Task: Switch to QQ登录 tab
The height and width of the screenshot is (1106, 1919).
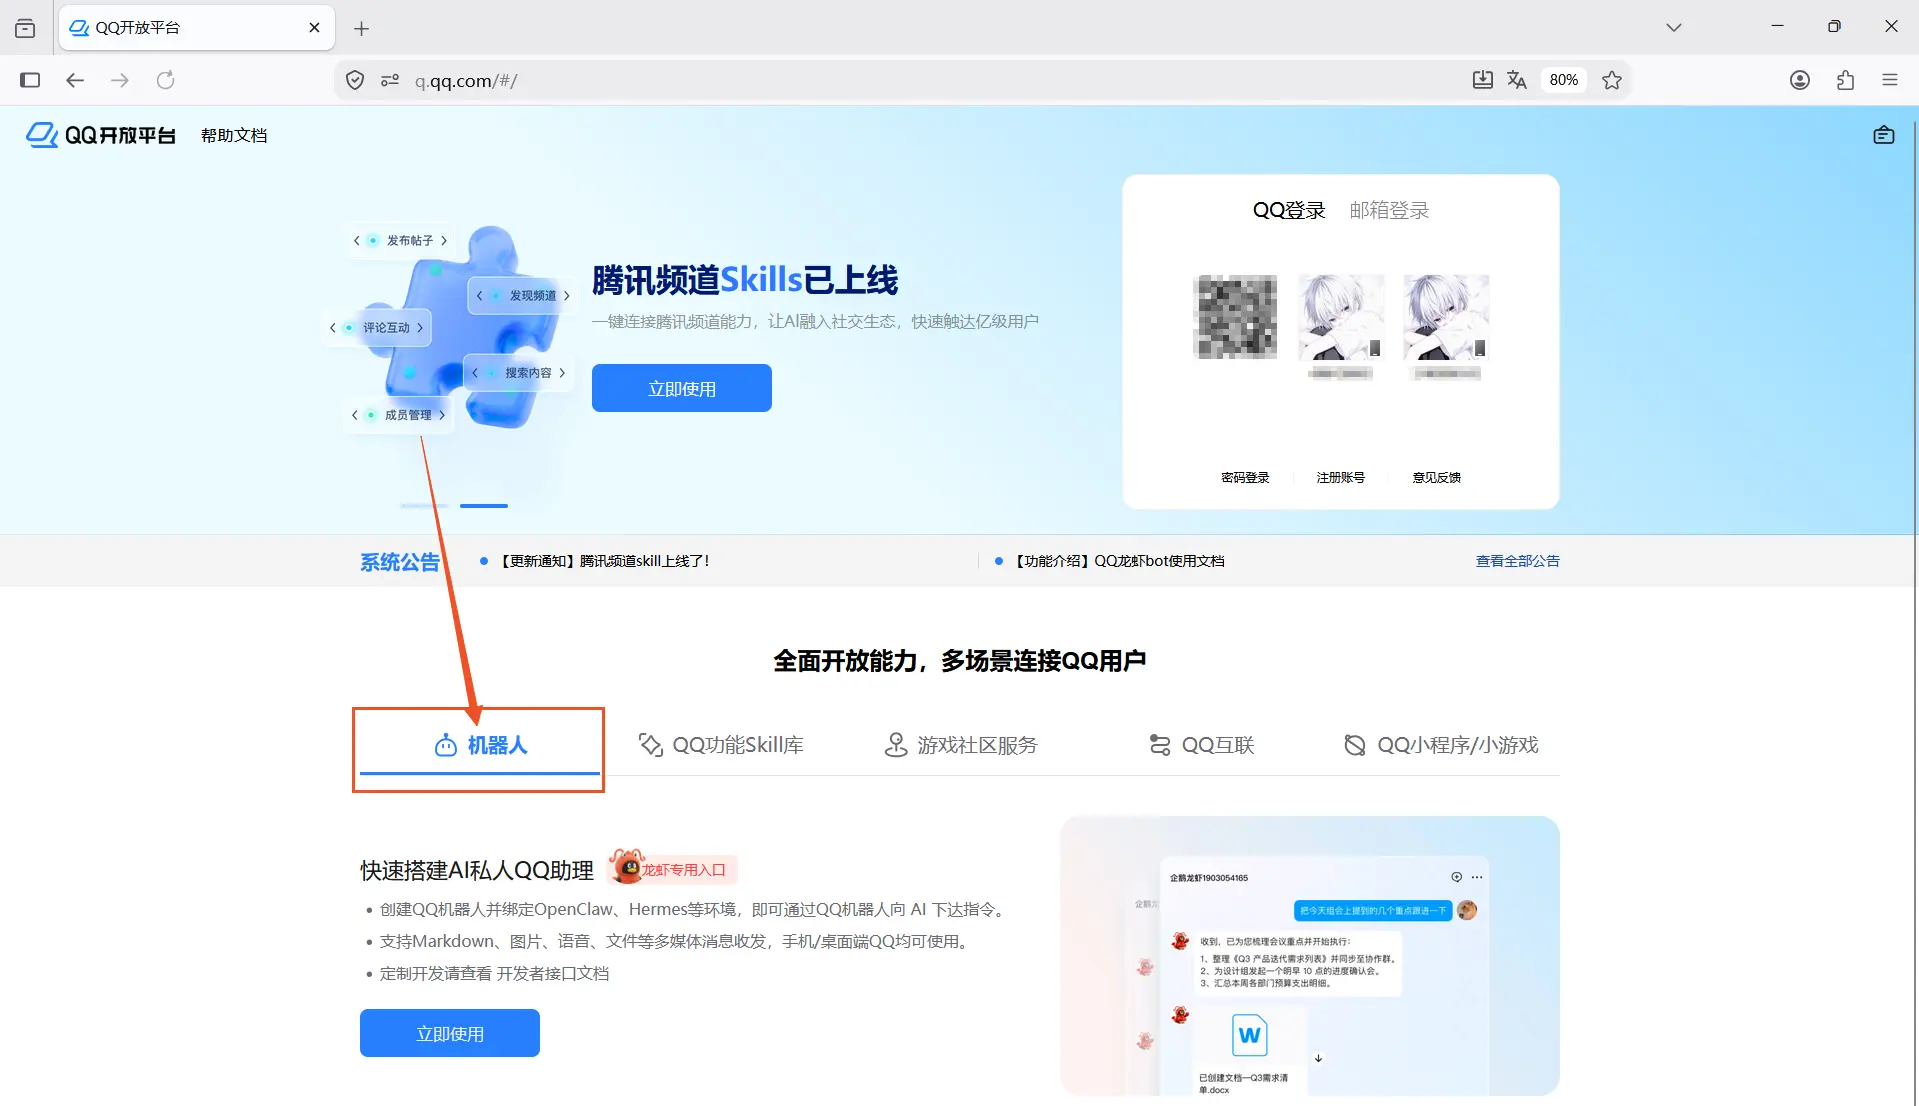Action: tap(1289, 210)
